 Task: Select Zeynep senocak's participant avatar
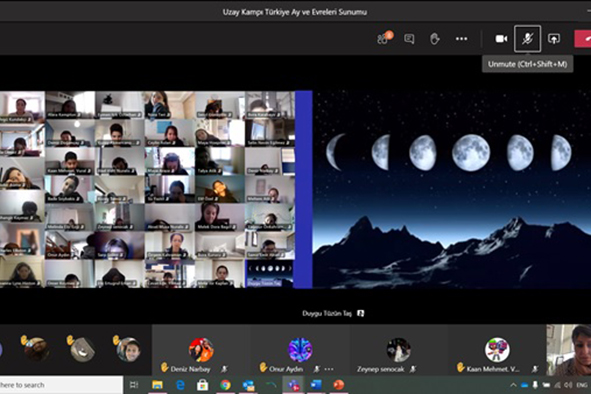click(x=398, y=350)
